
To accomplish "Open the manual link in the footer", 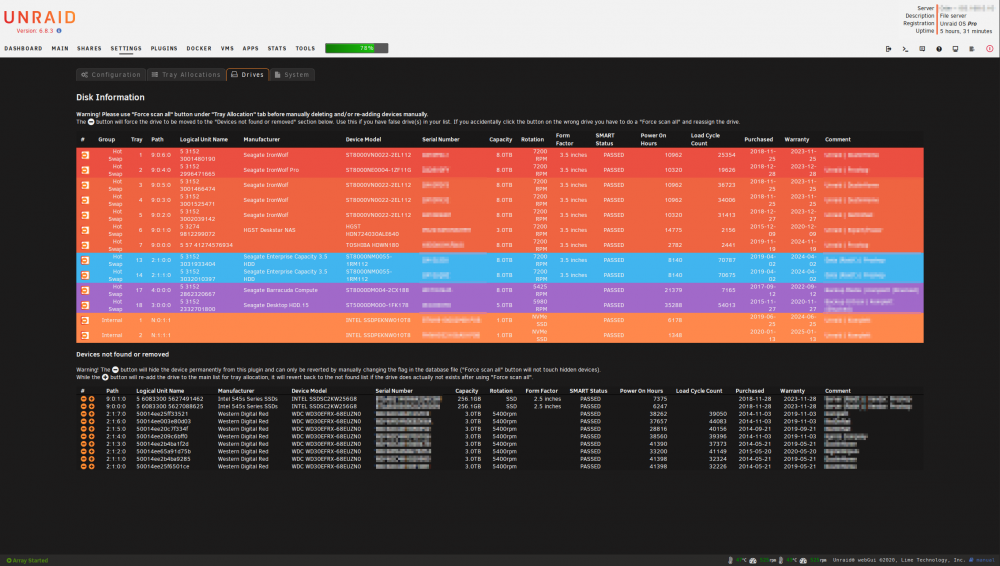I will (x=984, y=560).
